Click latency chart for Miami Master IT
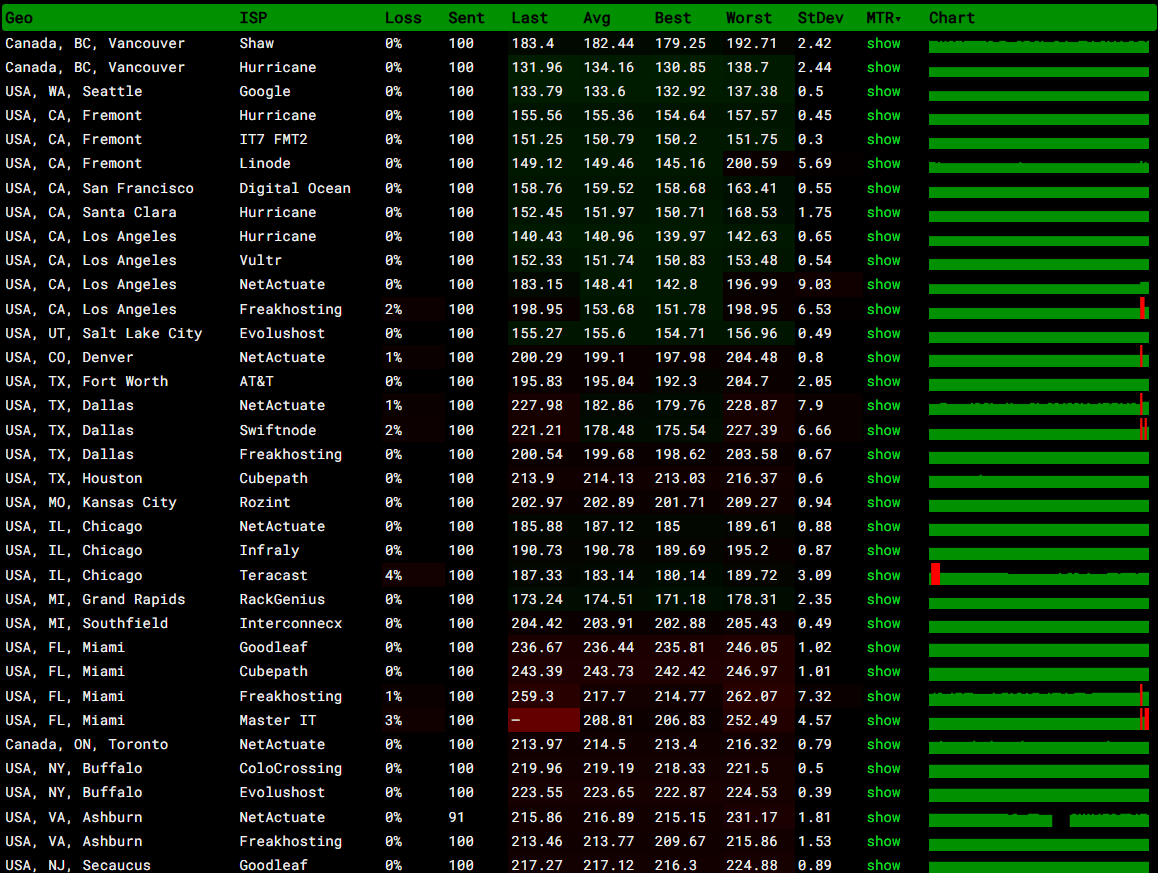 (1039, 720)
